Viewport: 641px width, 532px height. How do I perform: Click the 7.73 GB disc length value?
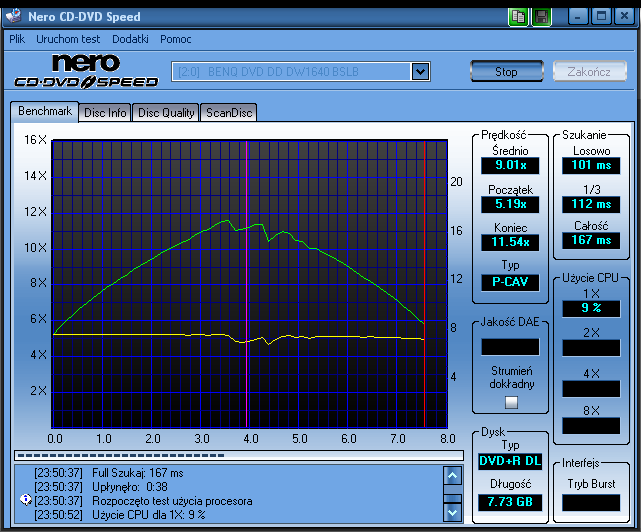[x=510, y=502]
